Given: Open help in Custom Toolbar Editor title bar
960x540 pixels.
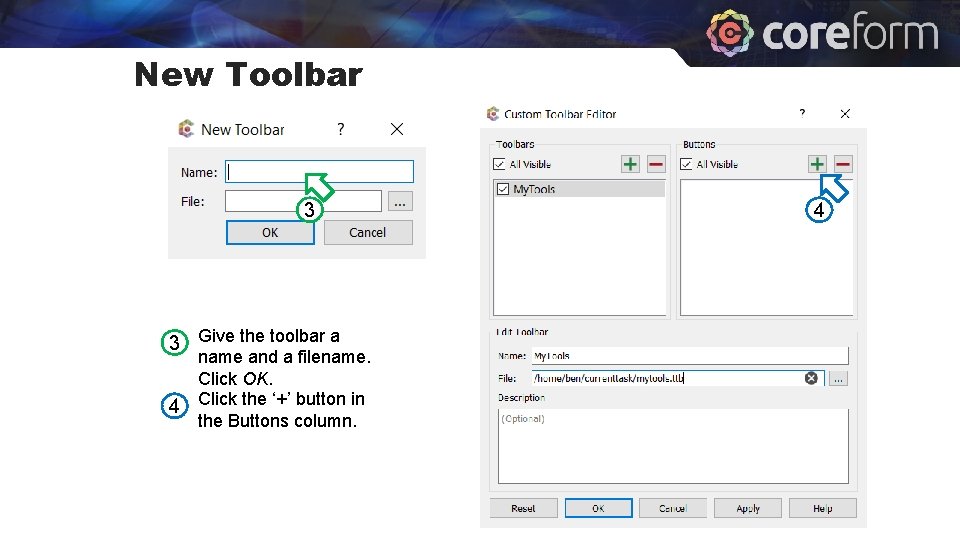Looking at the screenshot, I should coord(802,113).
